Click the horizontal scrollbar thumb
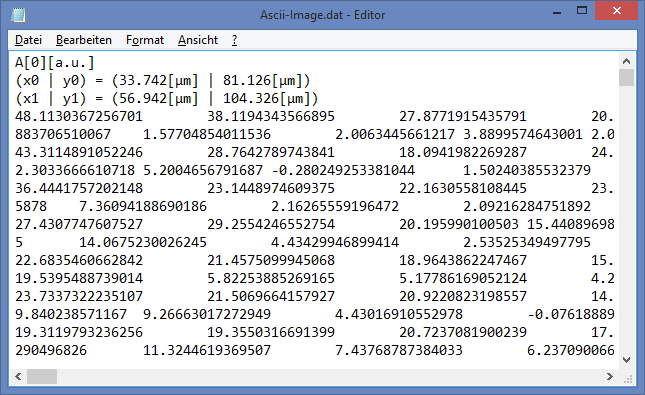 click(x=42, y=376)
